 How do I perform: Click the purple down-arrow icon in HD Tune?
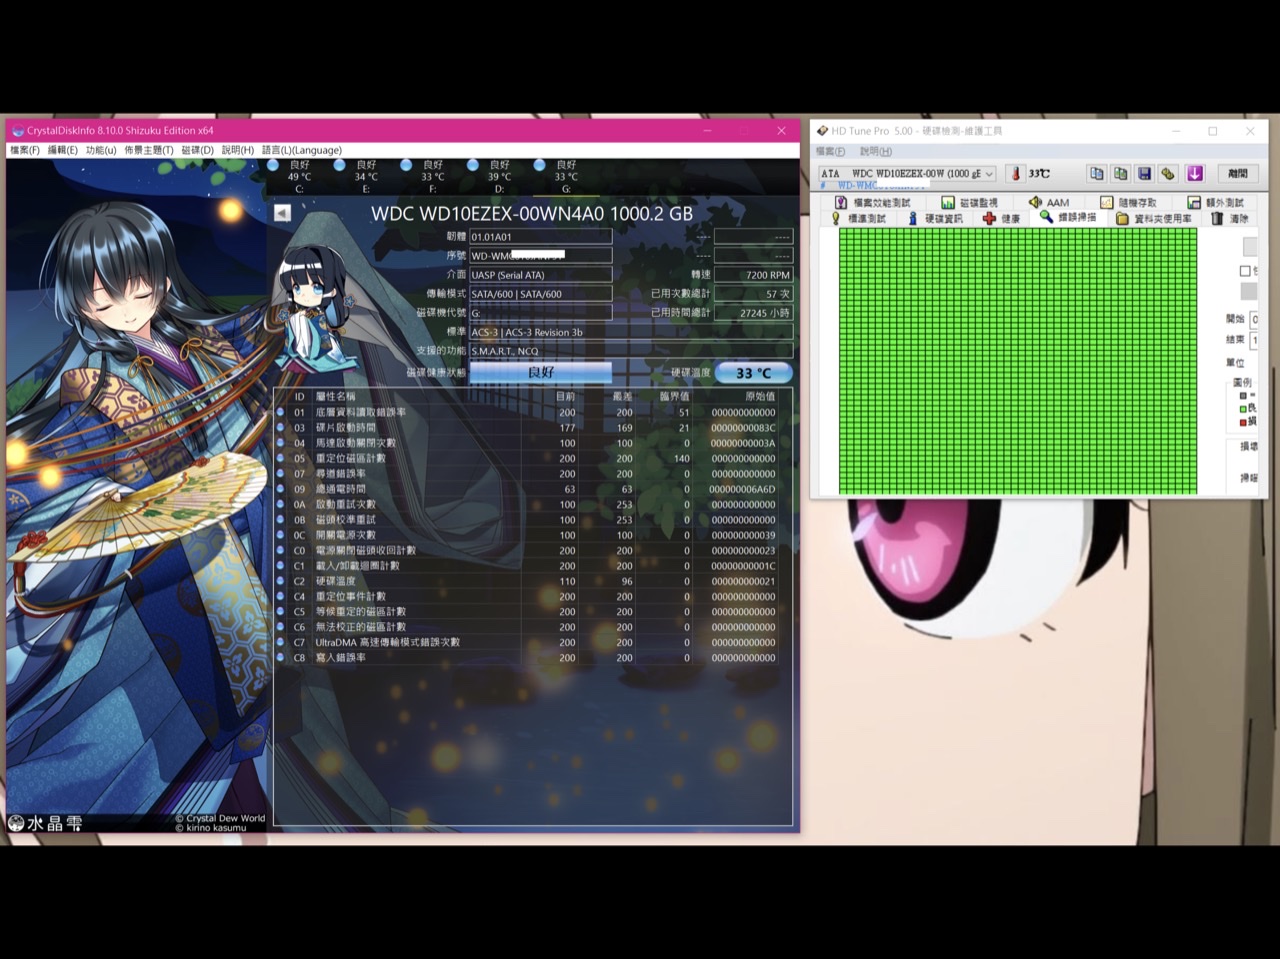1195,174
